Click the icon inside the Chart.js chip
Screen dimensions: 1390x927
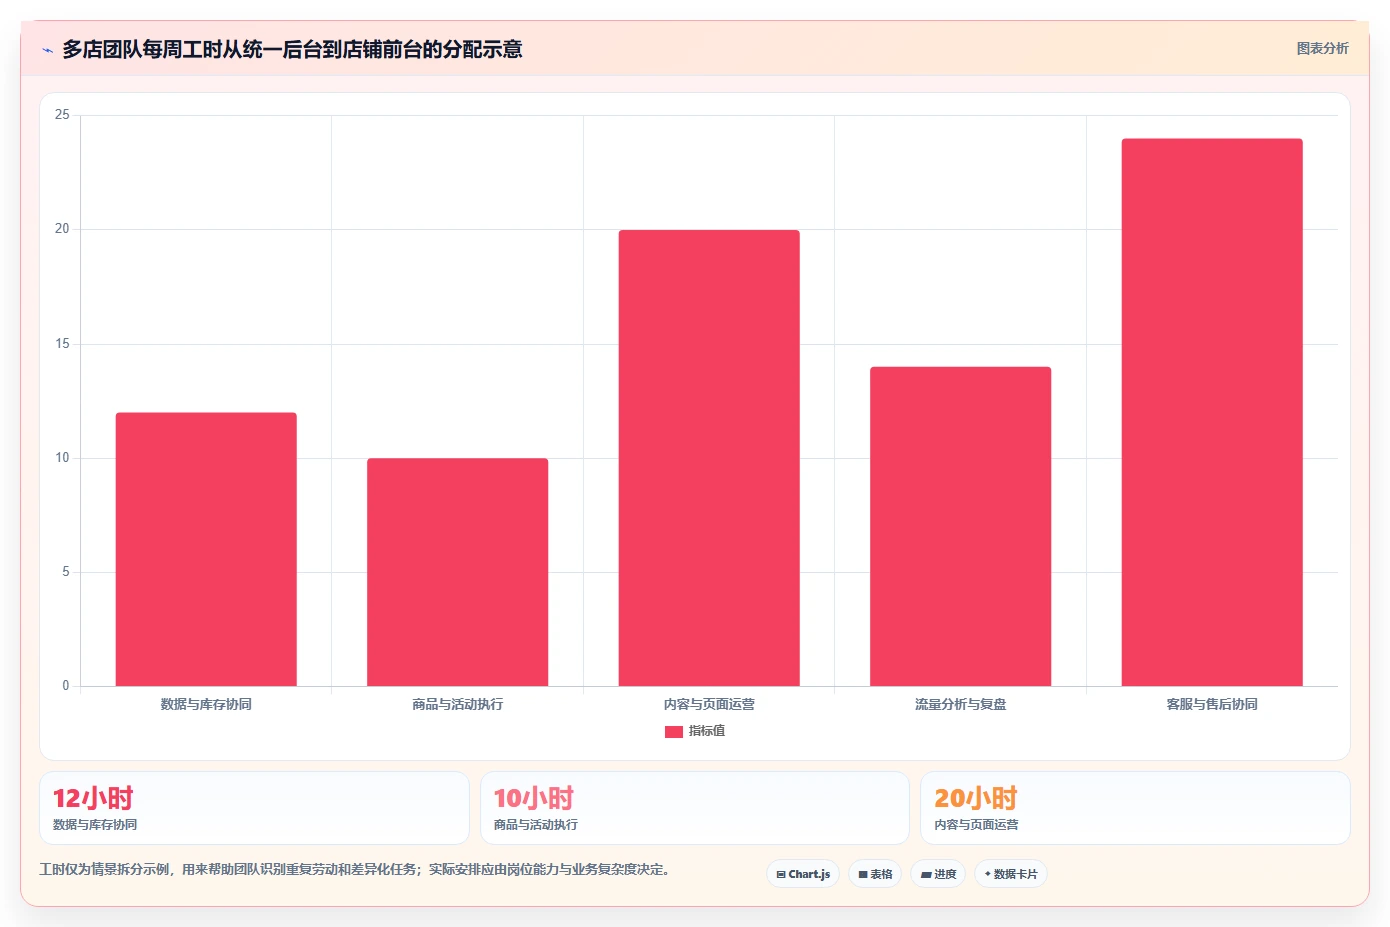(781, 874)
